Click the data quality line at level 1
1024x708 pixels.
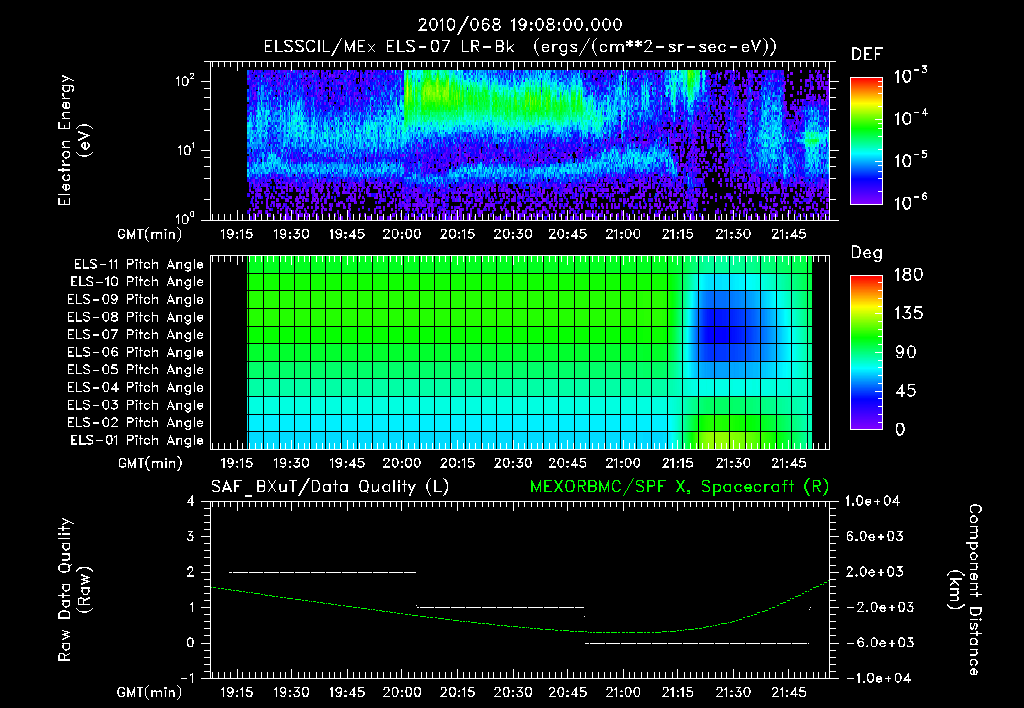pos(500,607)
